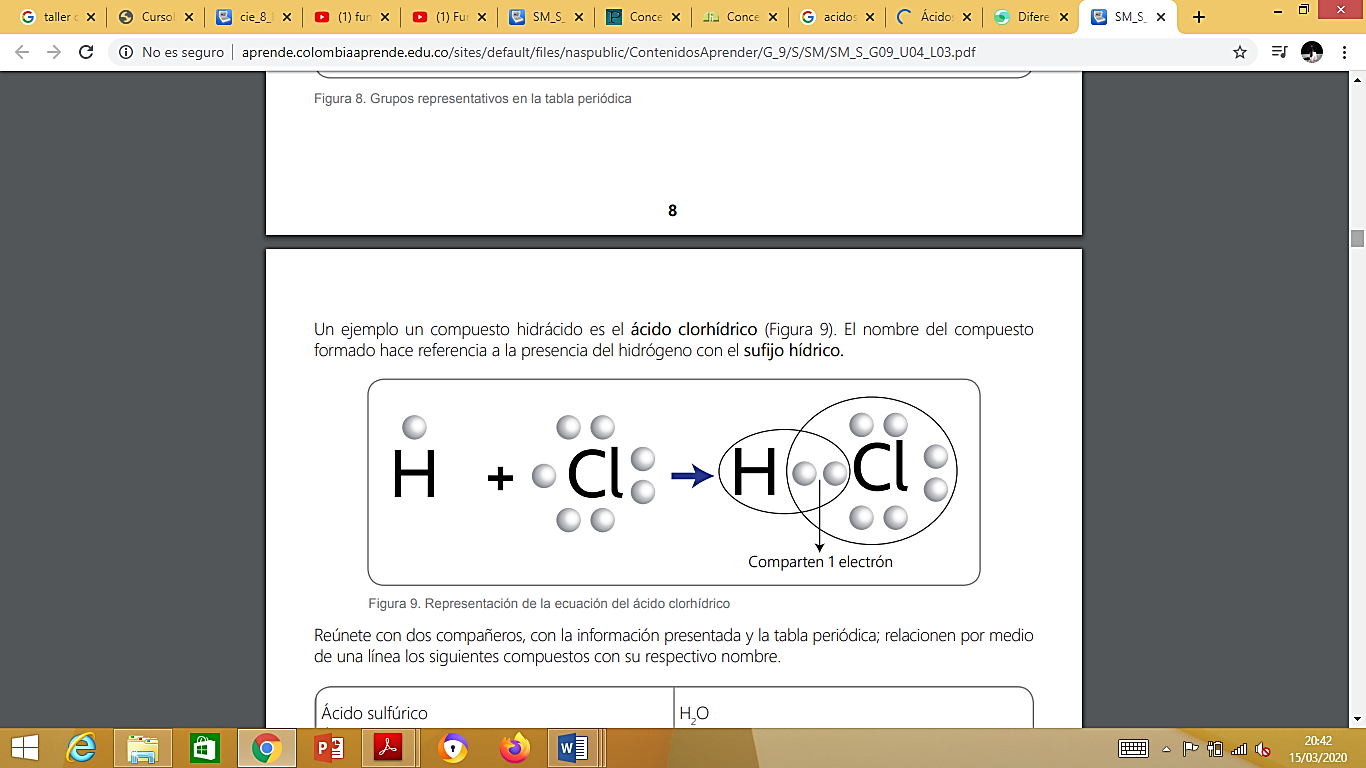Click the bold 'sufijo hídrico.' text
The width and height of the screenshot is (1366, 768).
point(794,351)
